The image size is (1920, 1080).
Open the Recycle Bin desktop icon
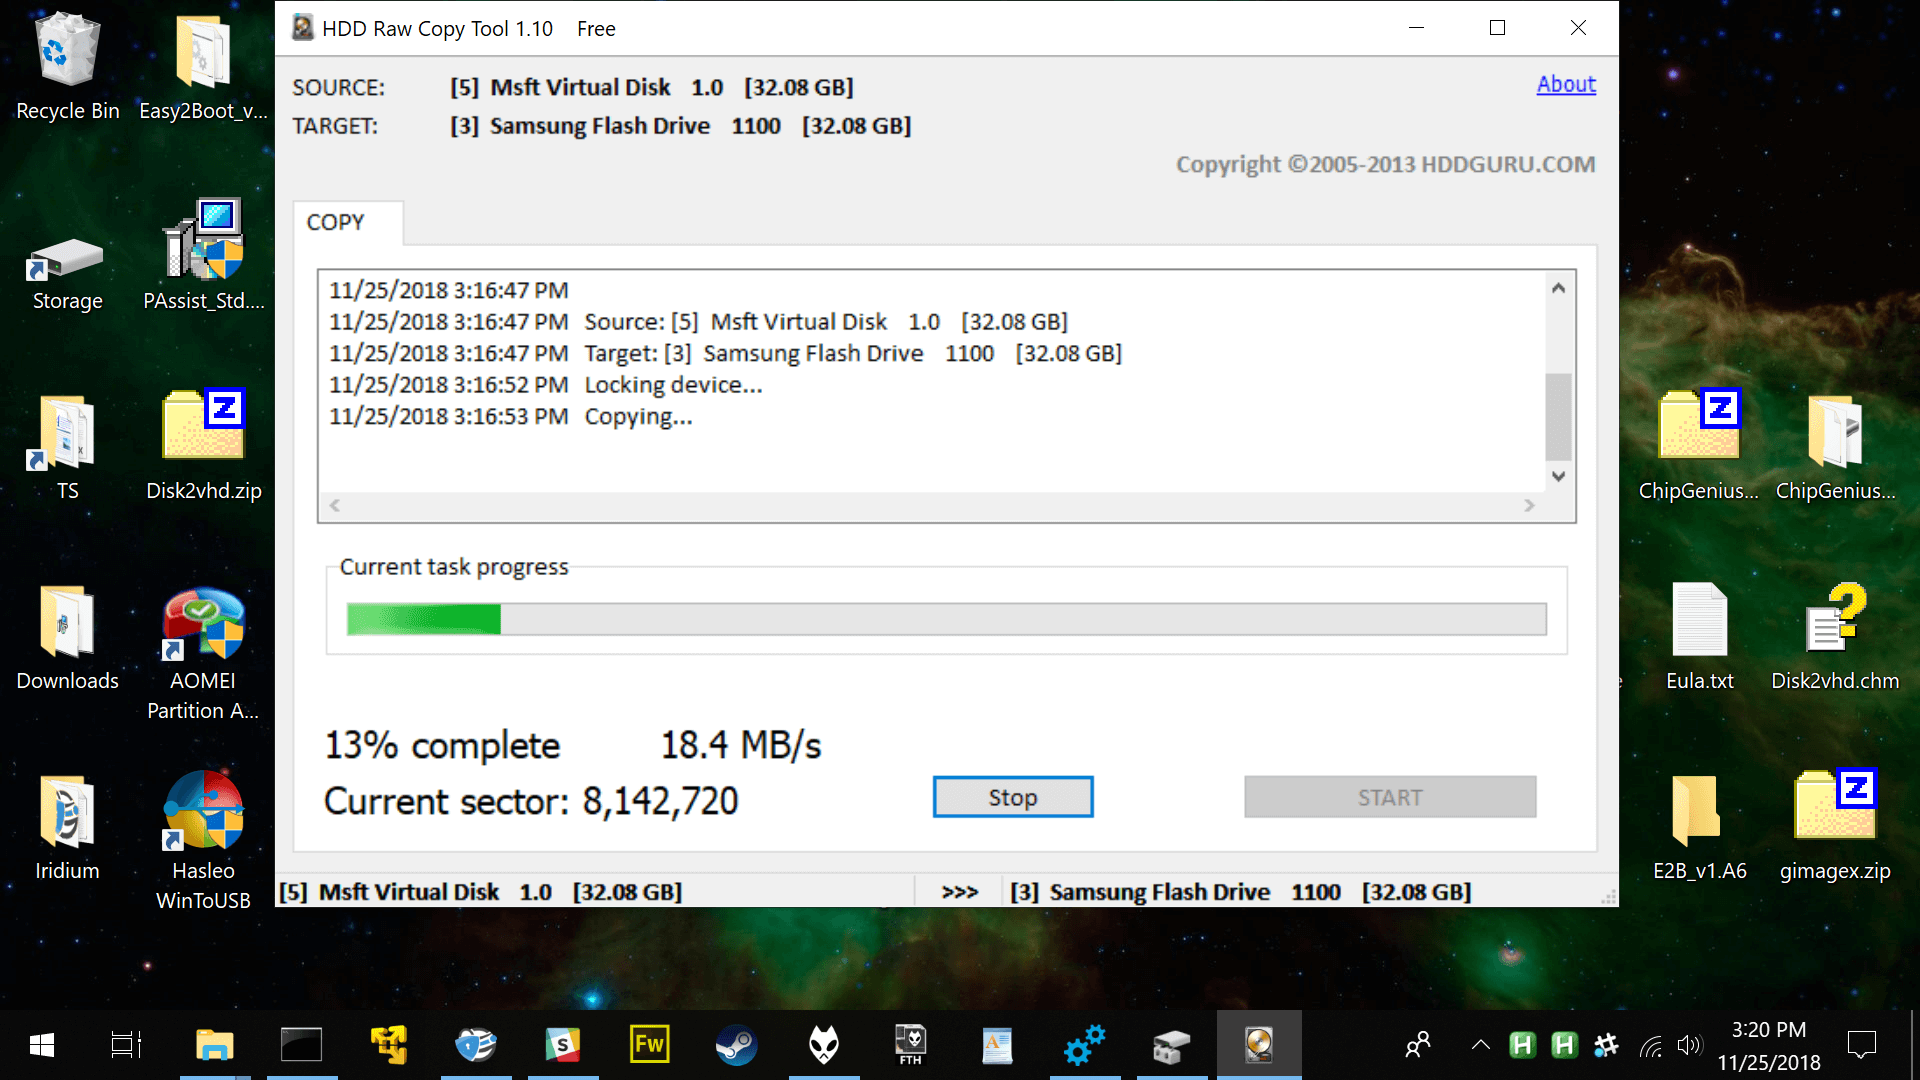coord(67,65)
